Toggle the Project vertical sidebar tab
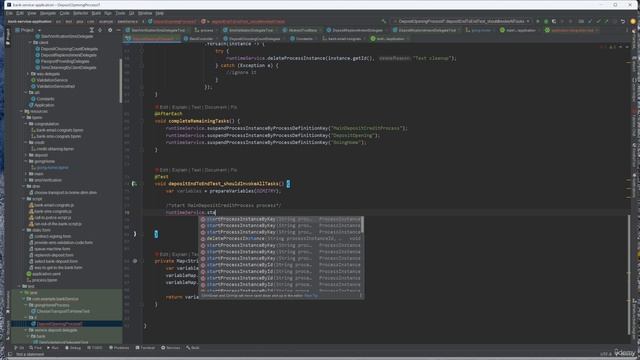 pyautogui.click(x=7, y=37)
